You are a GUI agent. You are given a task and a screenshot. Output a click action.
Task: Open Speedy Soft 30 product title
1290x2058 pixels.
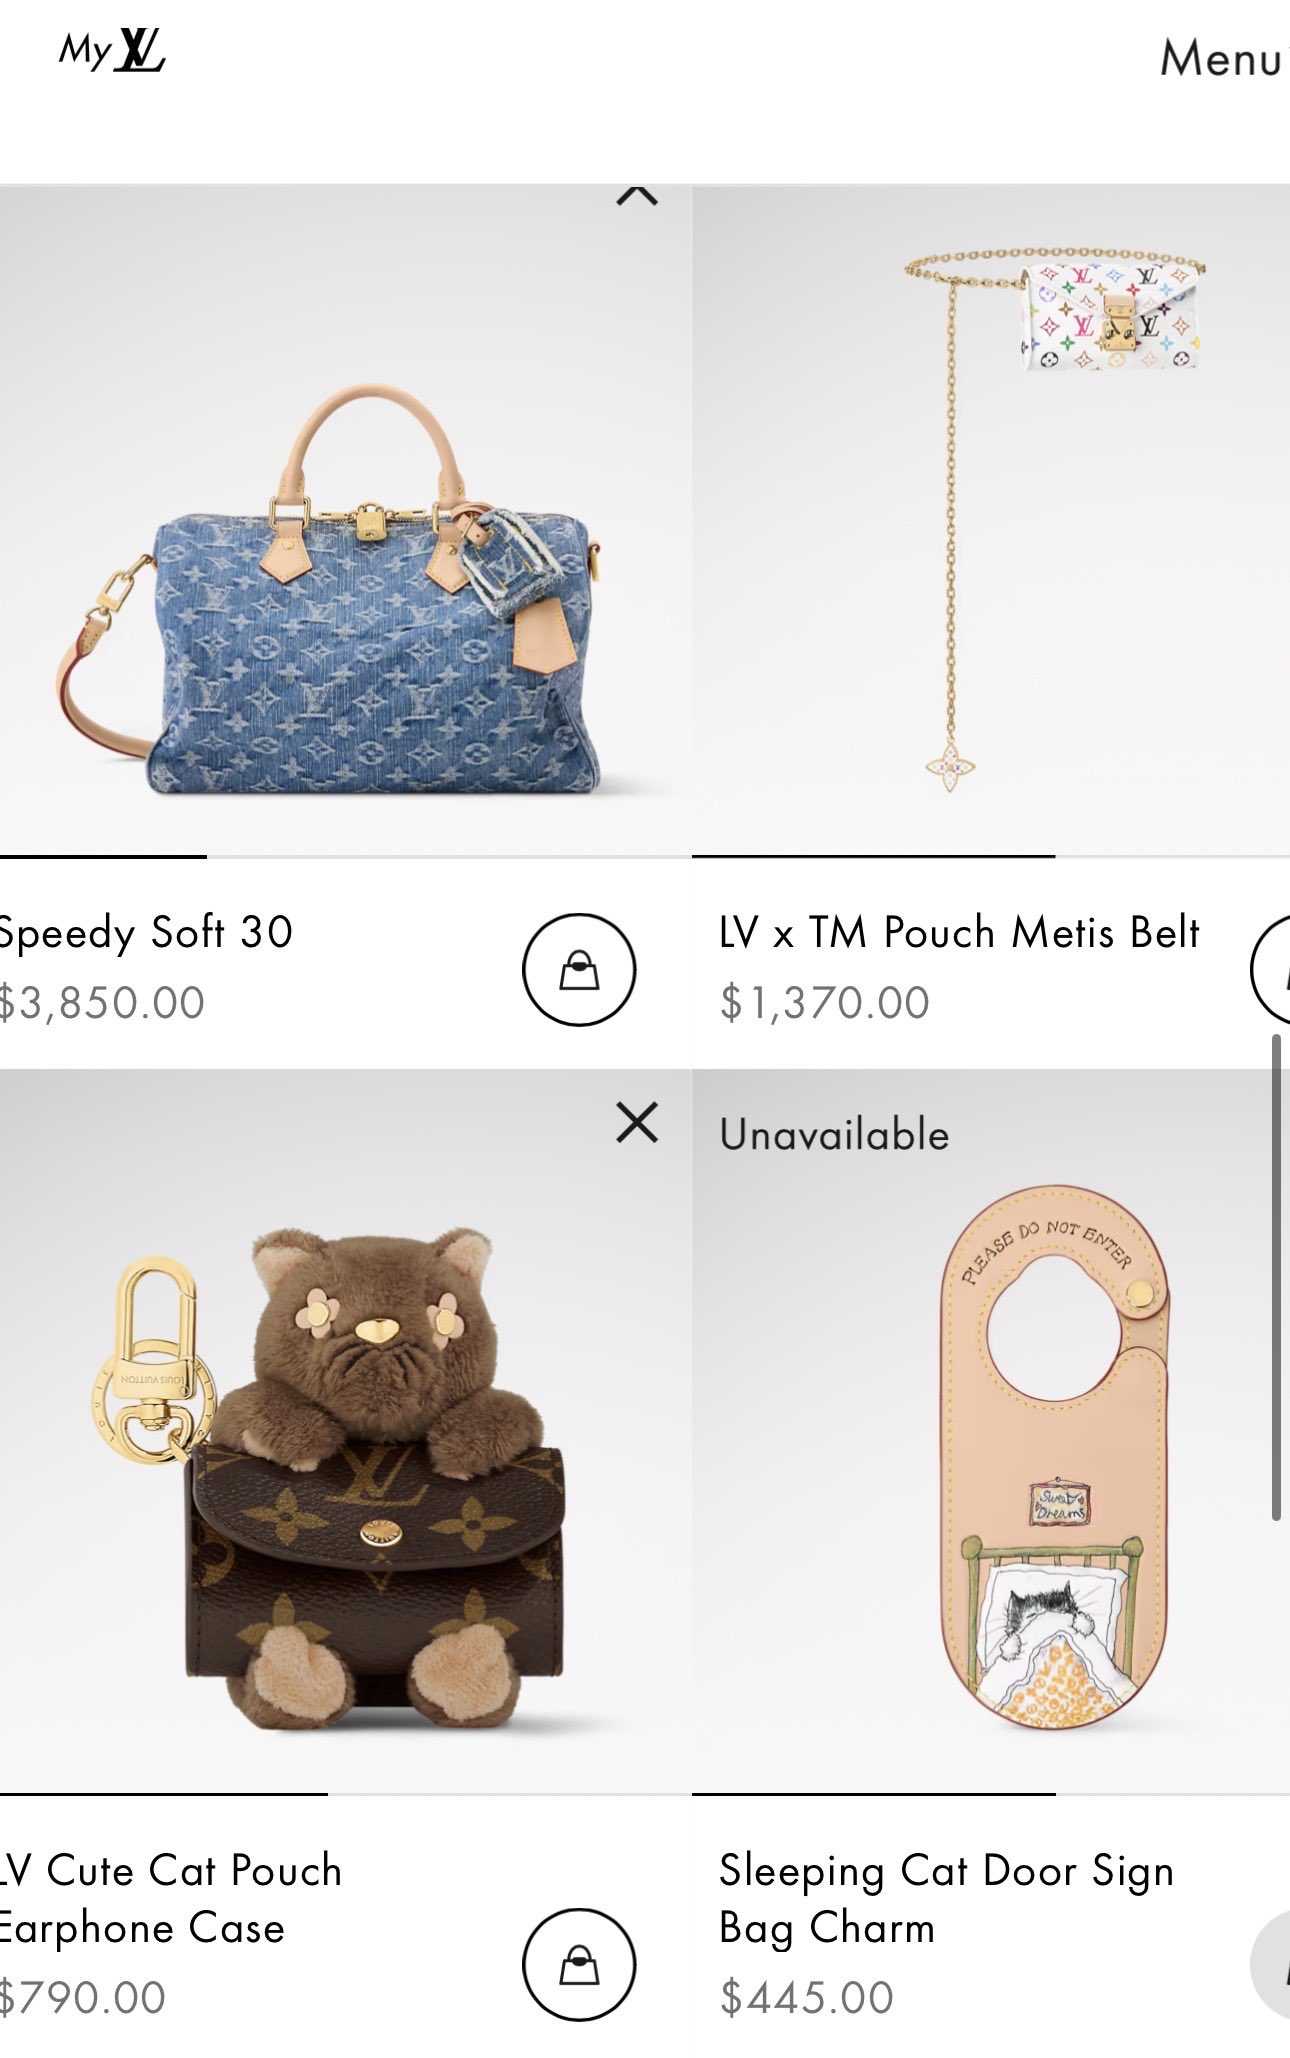(146, 932)
